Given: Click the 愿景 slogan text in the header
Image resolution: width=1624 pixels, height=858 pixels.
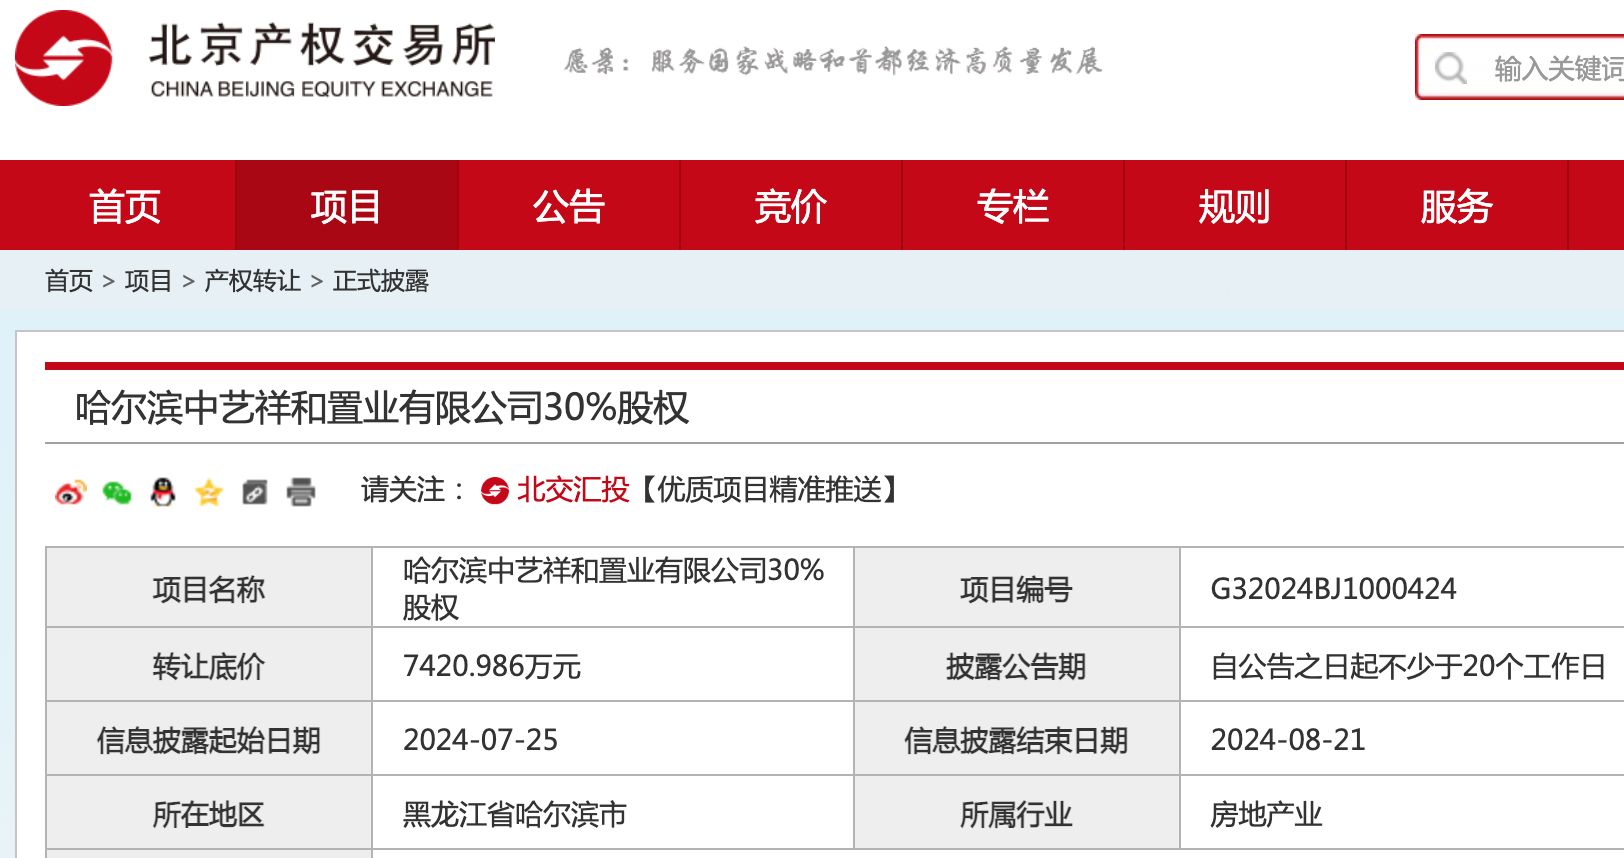Looking at the screenshot, I should 832,61.
